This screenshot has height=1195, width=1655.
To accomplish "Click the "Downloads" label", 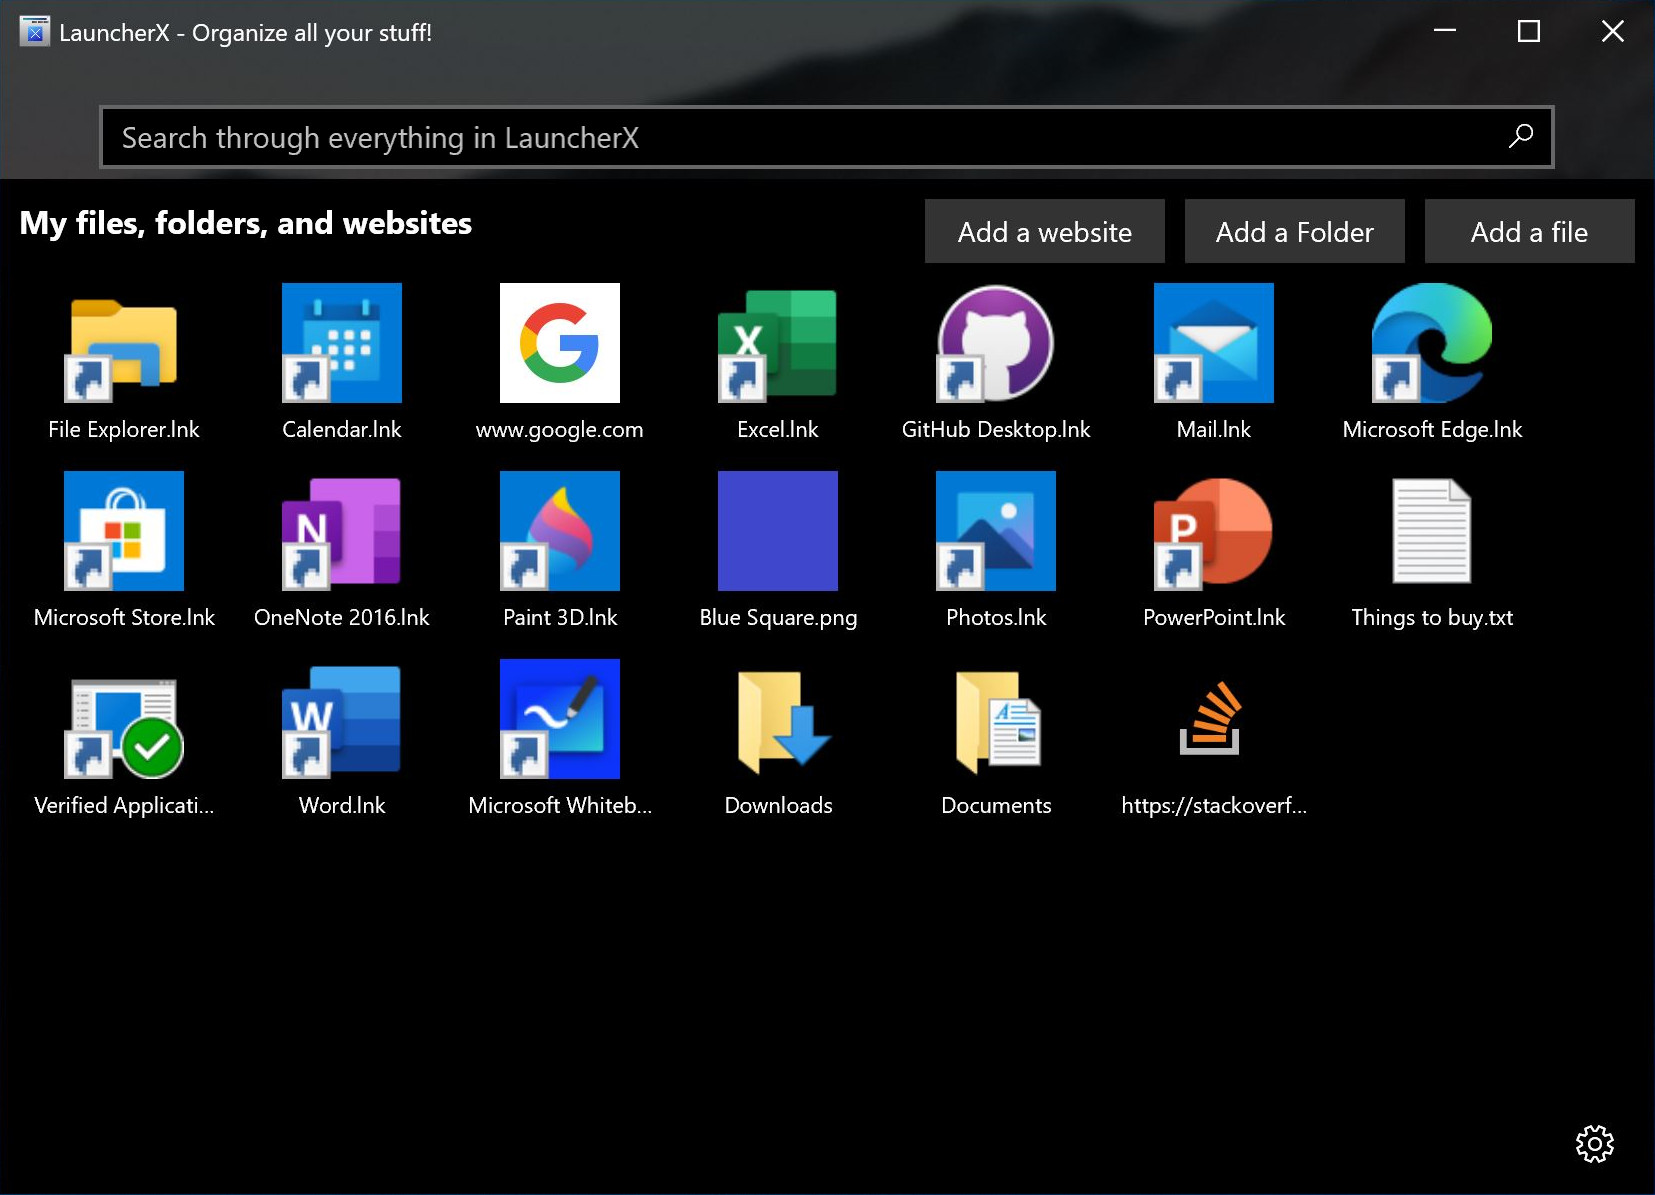I will coord(778,805).
